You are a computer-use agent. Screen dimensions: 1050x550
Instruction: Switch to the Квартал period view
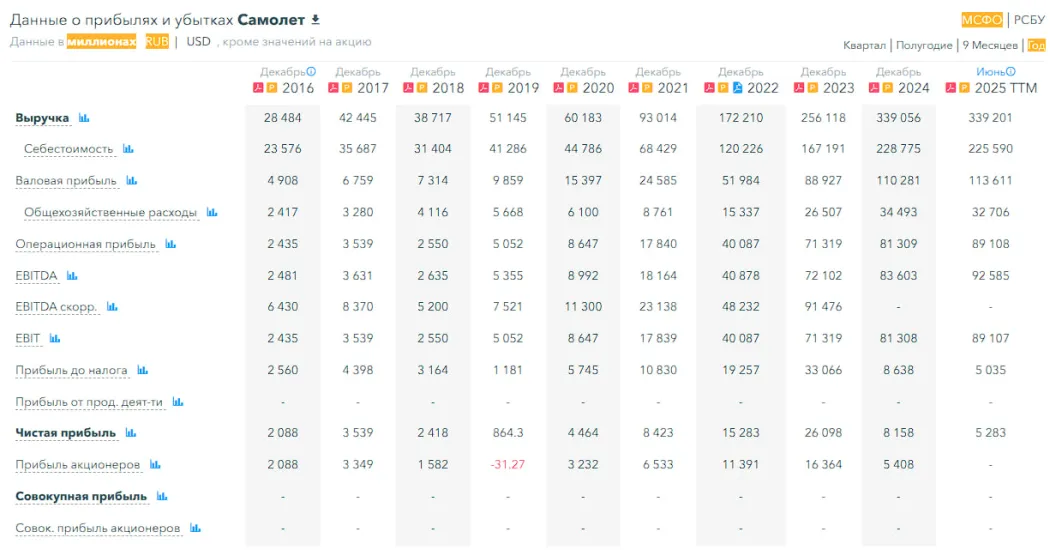tap(864, 45)
